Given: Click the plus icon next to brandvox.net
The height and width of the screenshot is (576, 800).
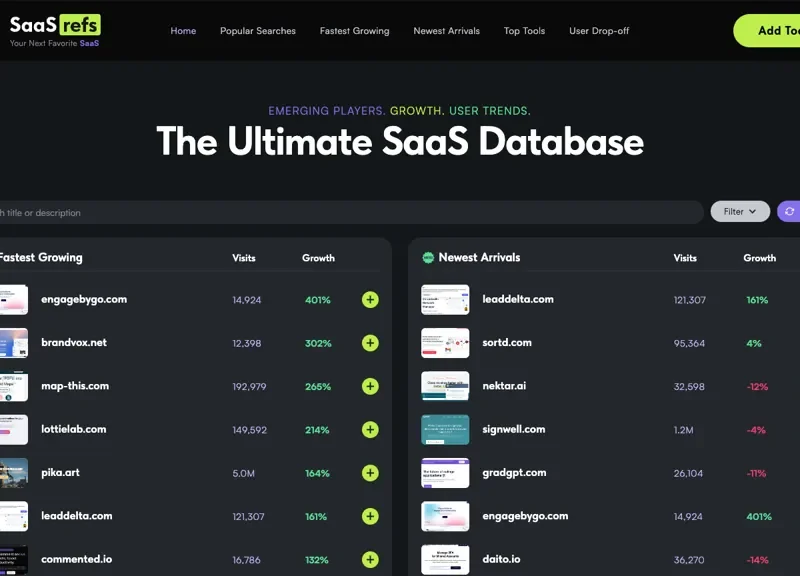Looking at the screenshot, I should [370, 343].
